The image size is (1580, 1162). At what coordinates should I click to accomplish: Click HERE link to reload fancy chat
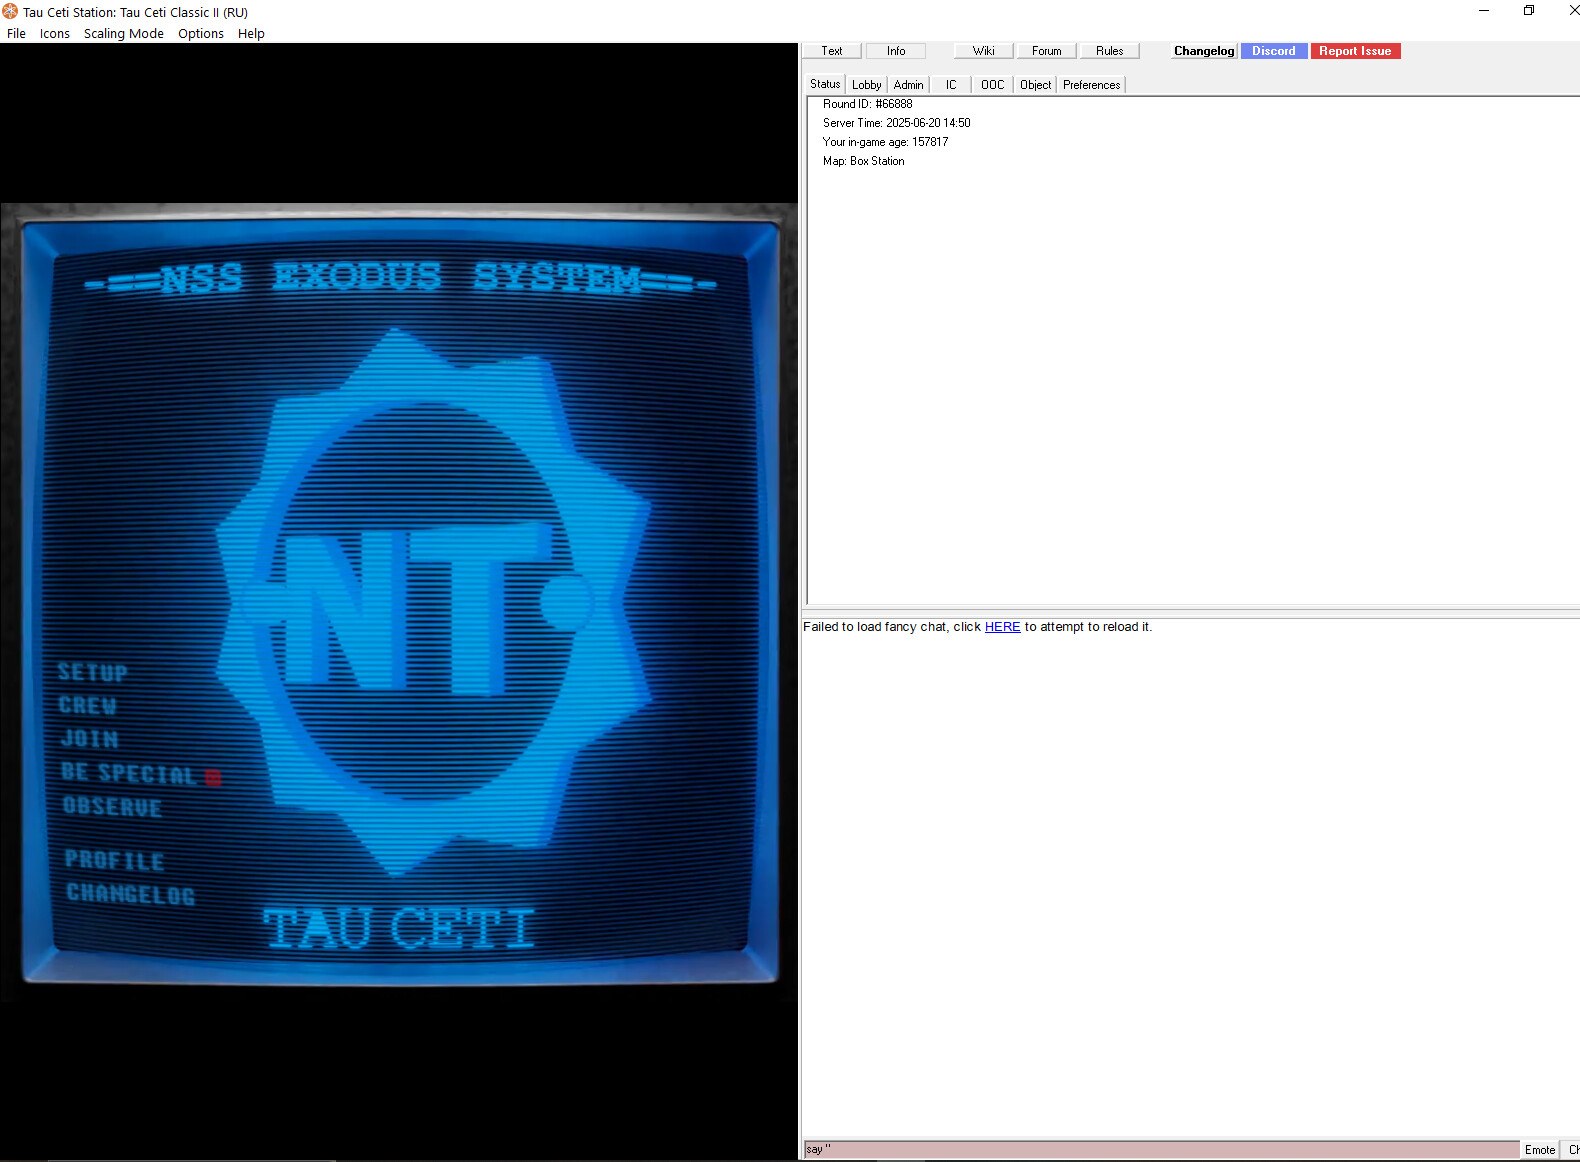[1002, 627]
